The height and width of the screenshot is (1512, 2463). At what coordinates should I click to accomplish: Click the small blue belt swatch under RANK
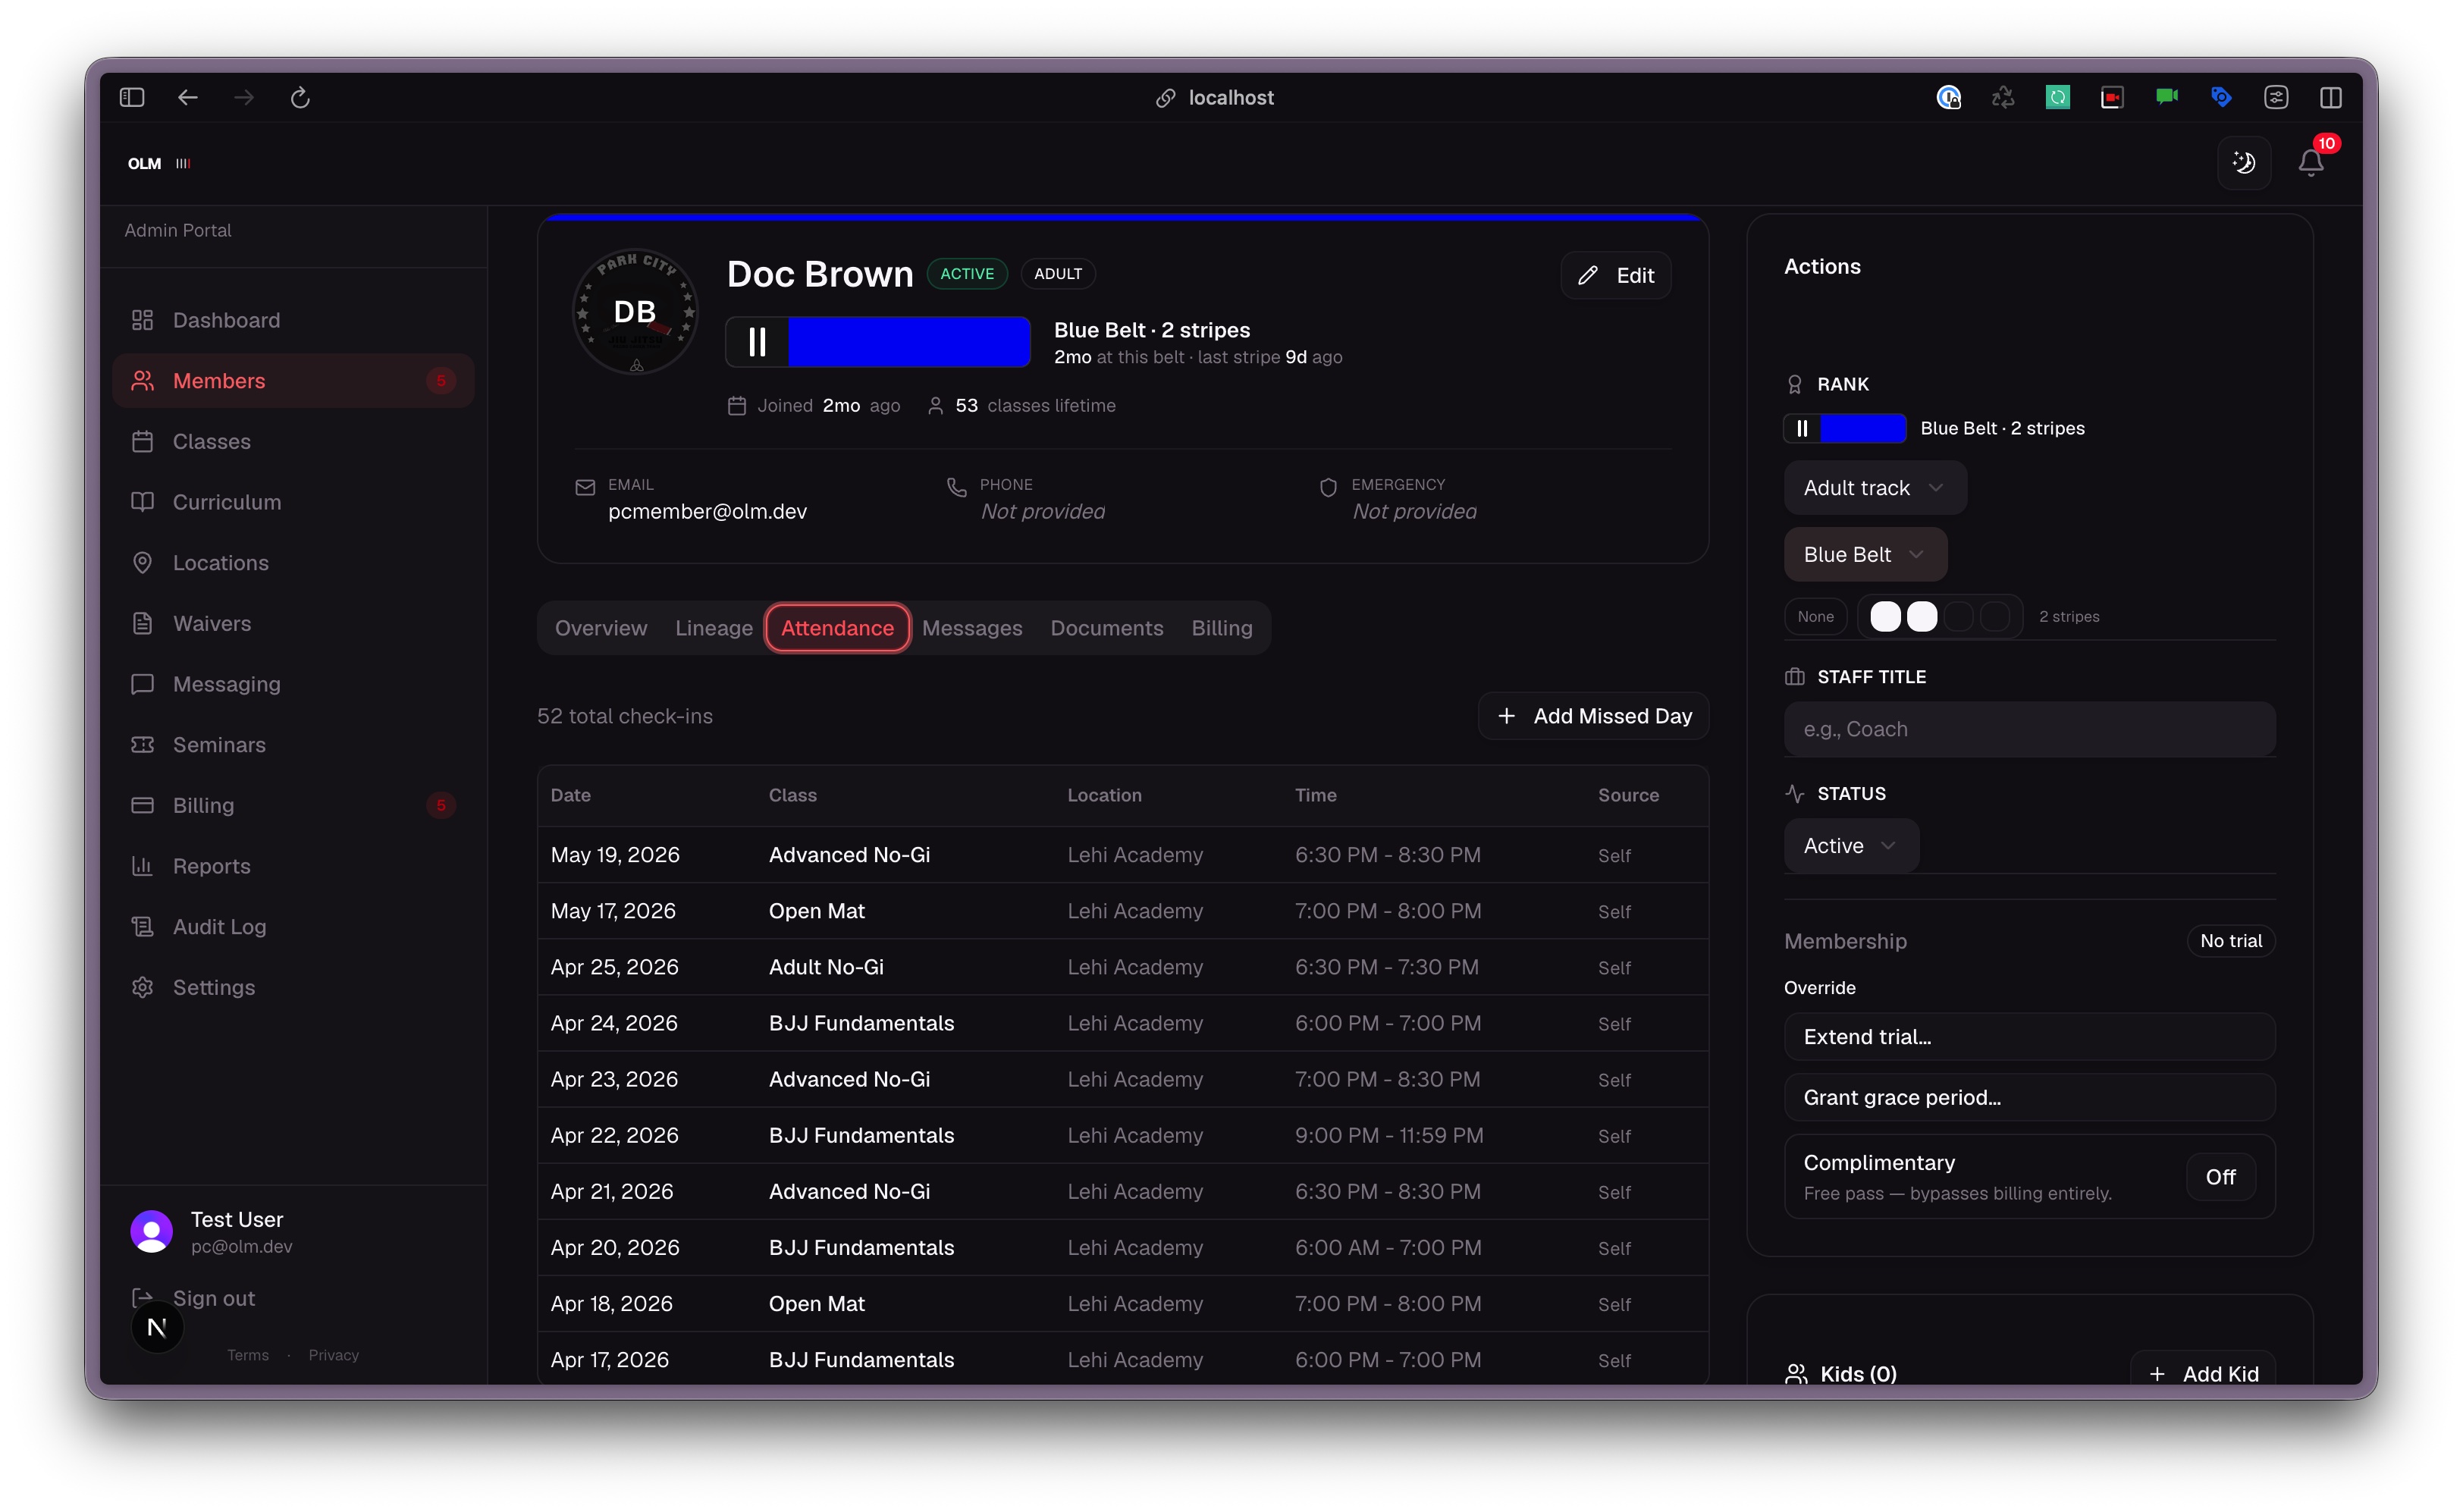[x=1845, y=428]
